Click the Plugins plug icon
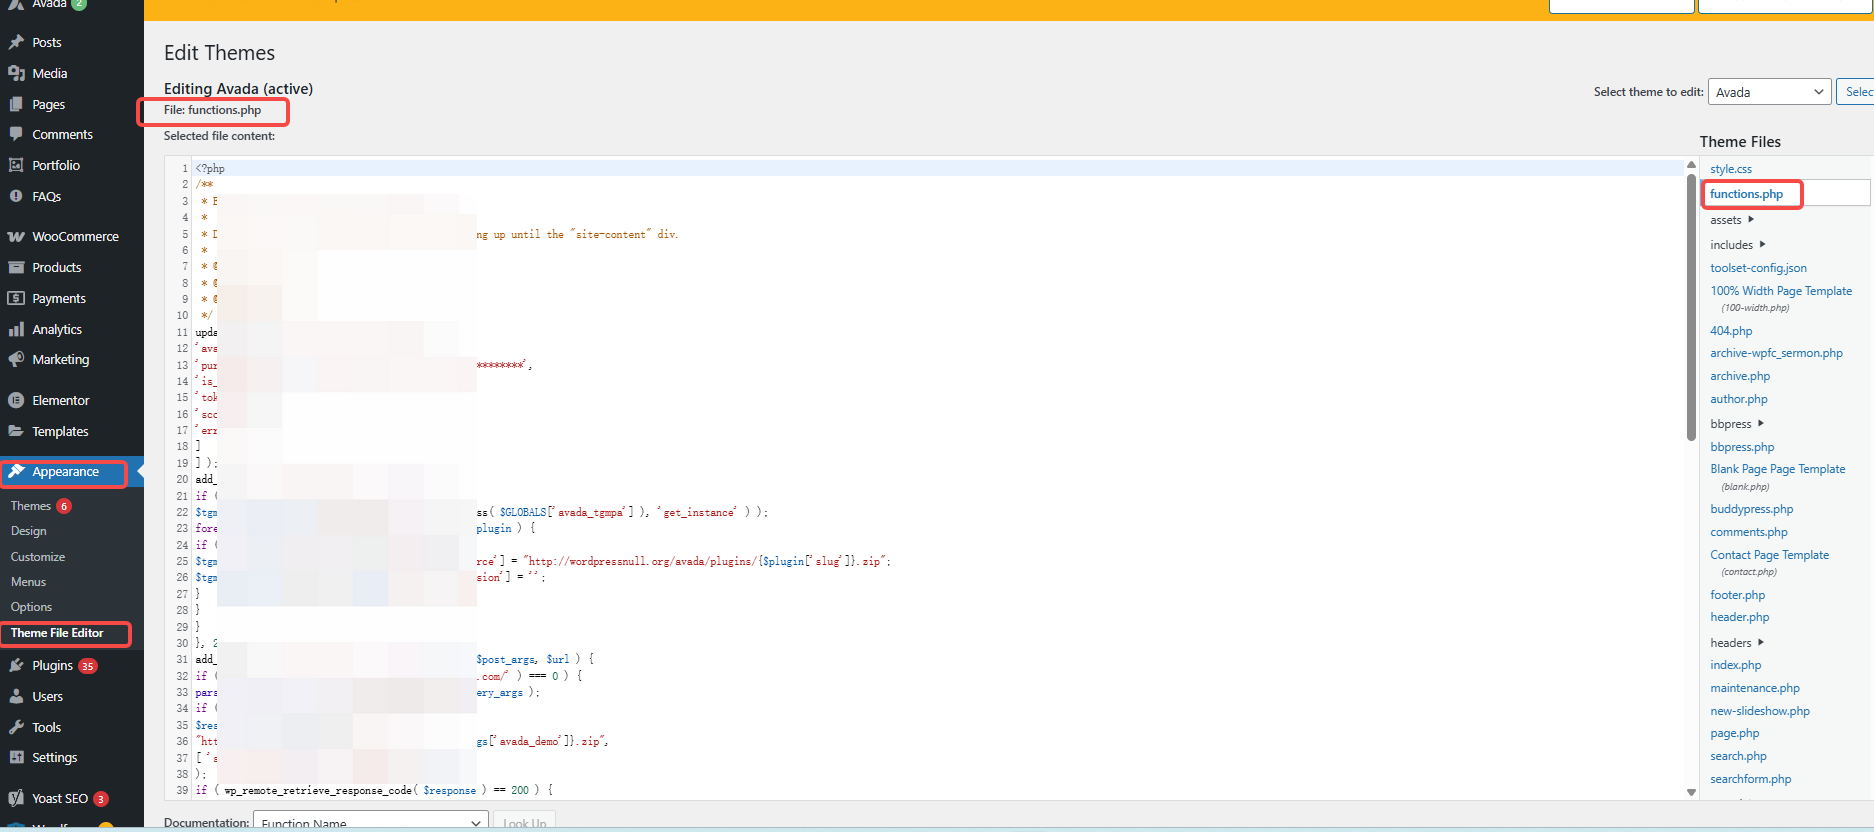The image size is (1874, 832). pos(16,665)
